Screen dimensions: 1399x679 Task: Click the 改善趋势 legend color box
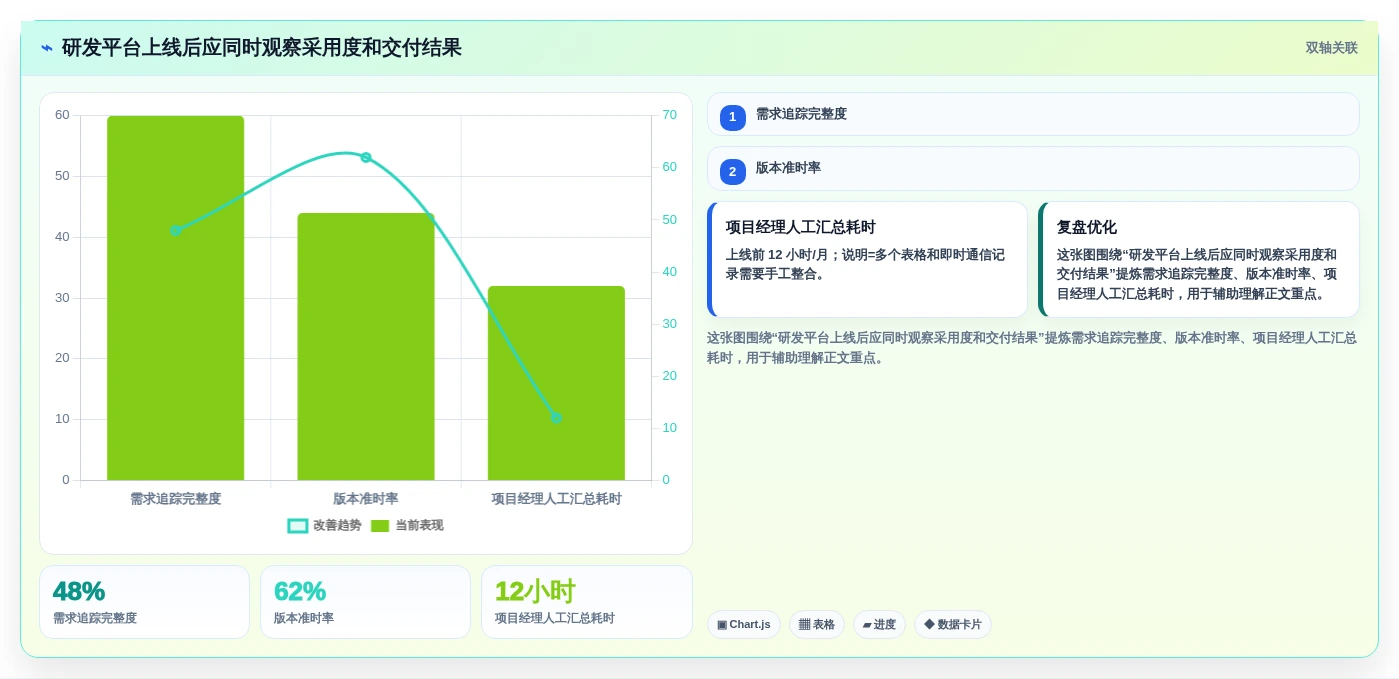tap(298, 526)
